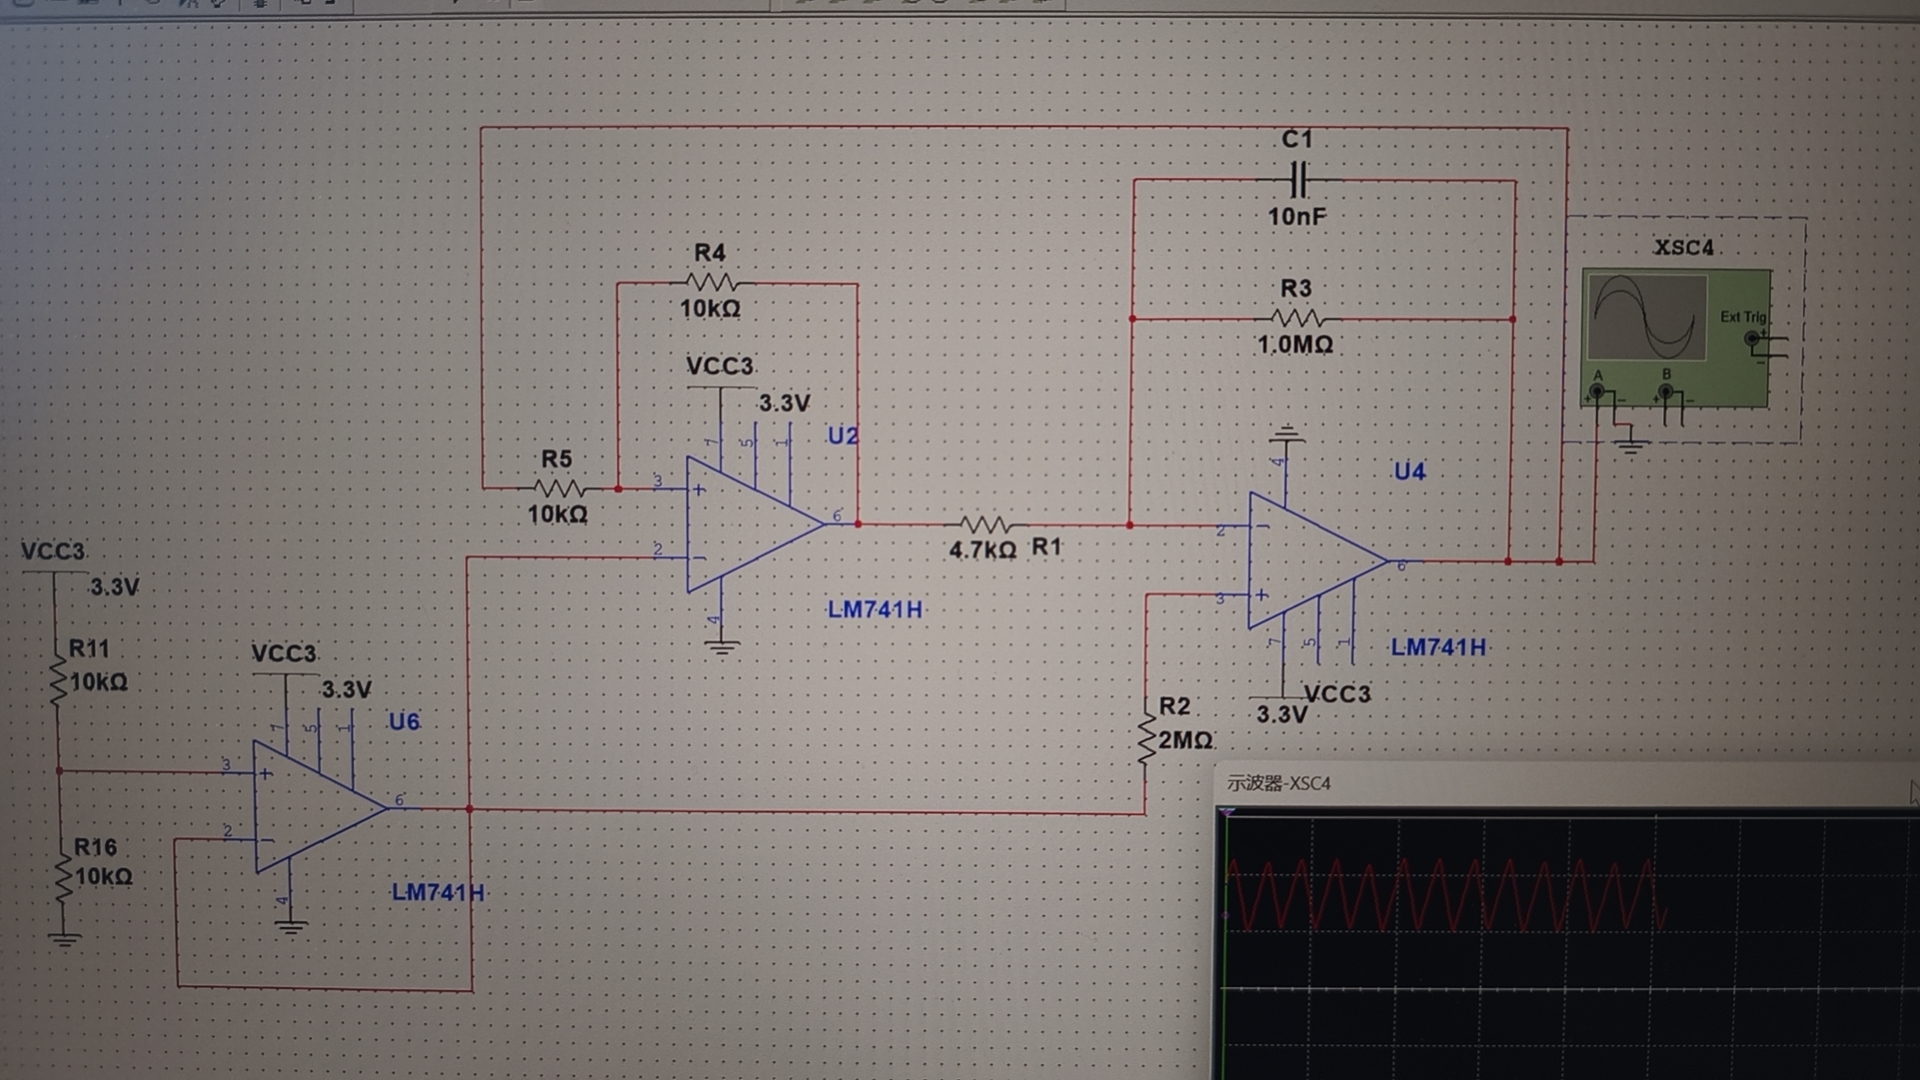This screenshot has width=1920, height=1080.
Task: Select resistor R16 symbol
Action: pyautogui.click(x=63, y=877)
